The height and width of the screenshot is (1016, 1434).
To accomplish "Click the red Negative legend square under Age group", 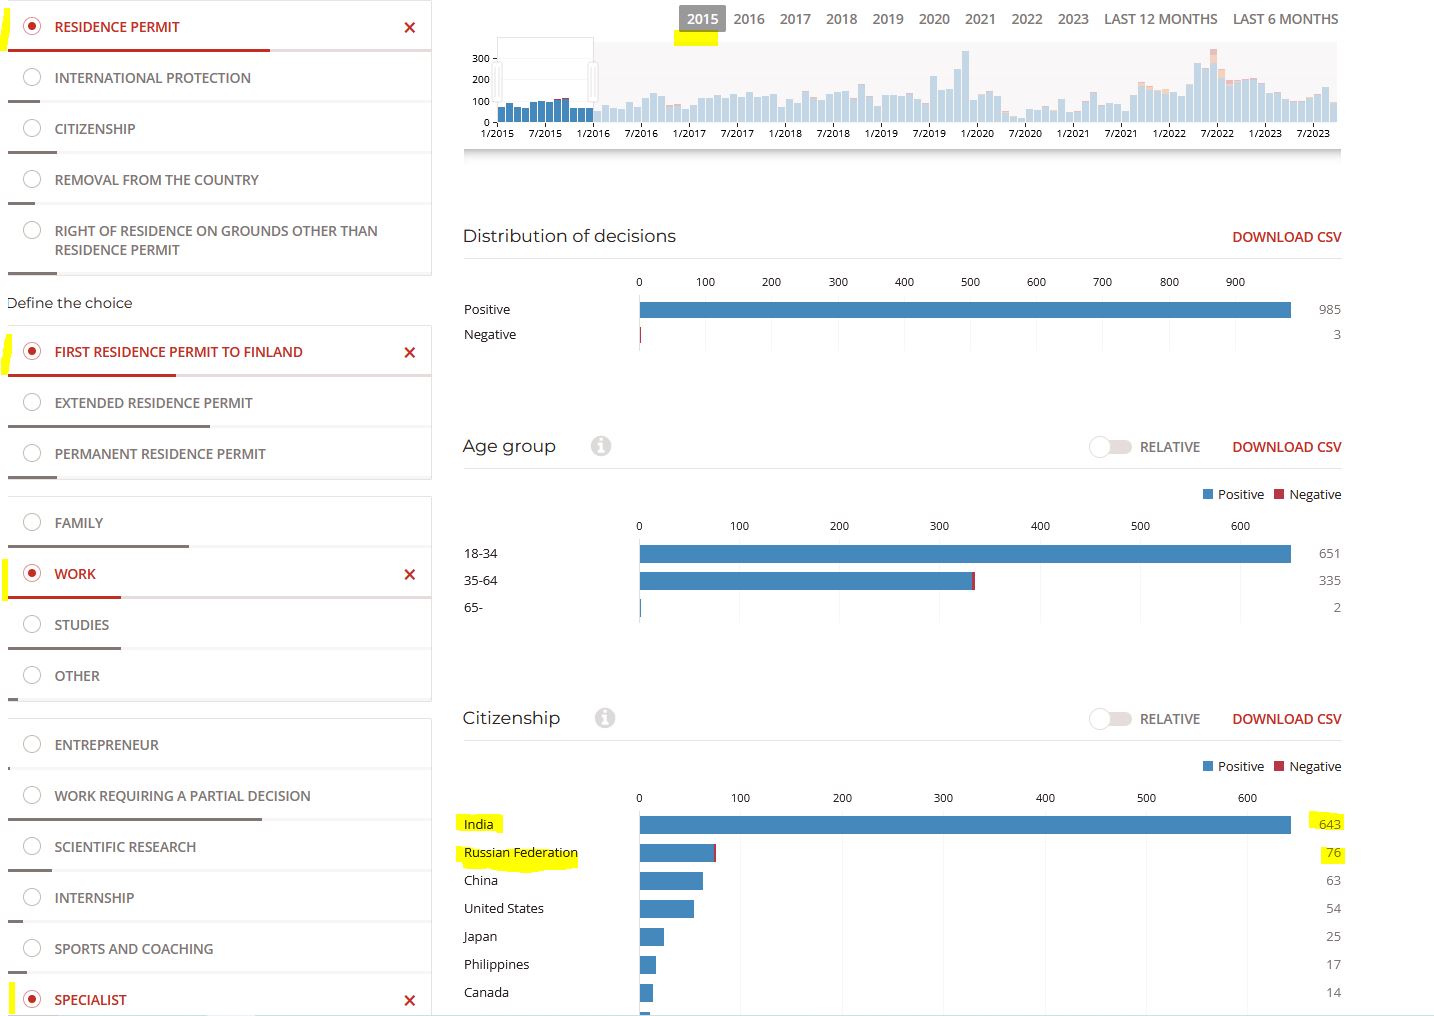I will [1279, 495].
